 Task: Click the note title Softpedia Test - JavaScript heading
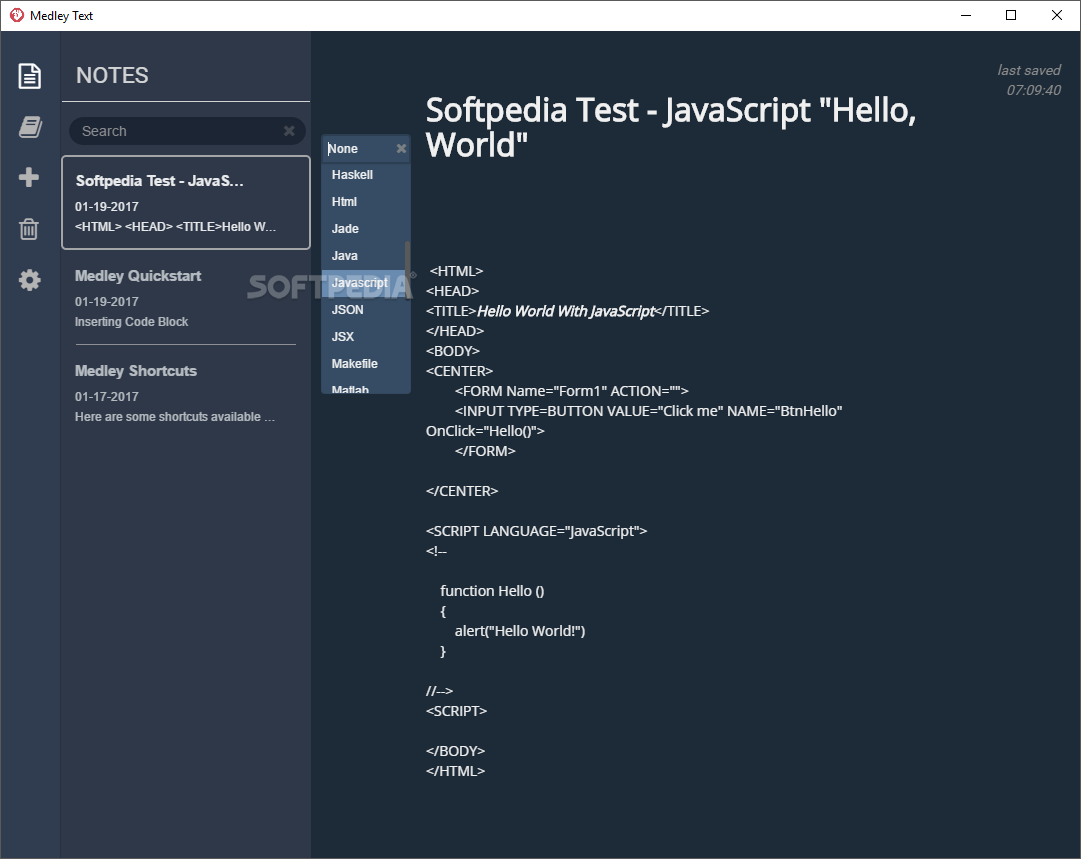coord(670,128)
